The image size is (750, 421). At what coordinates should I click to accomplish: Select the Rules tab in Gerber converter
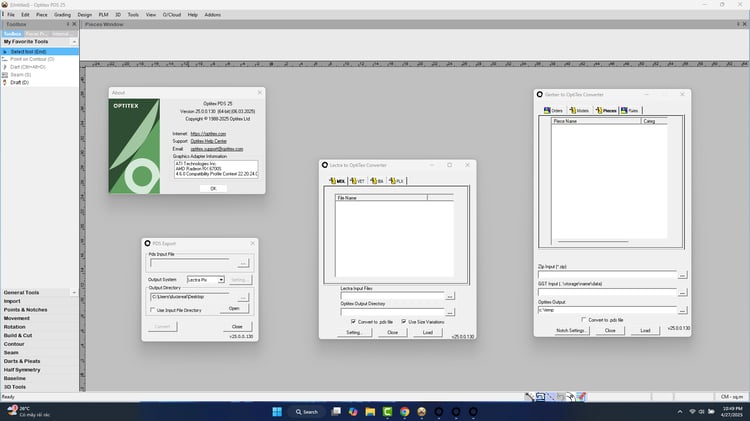pyautogui.click(x=629, y=111)
